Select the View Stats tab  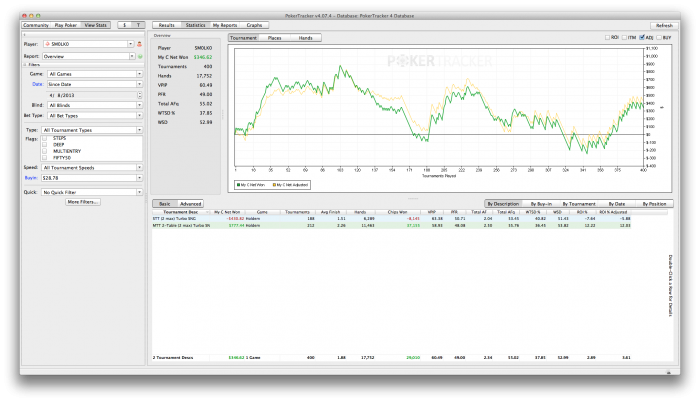[x=96, y=25]
